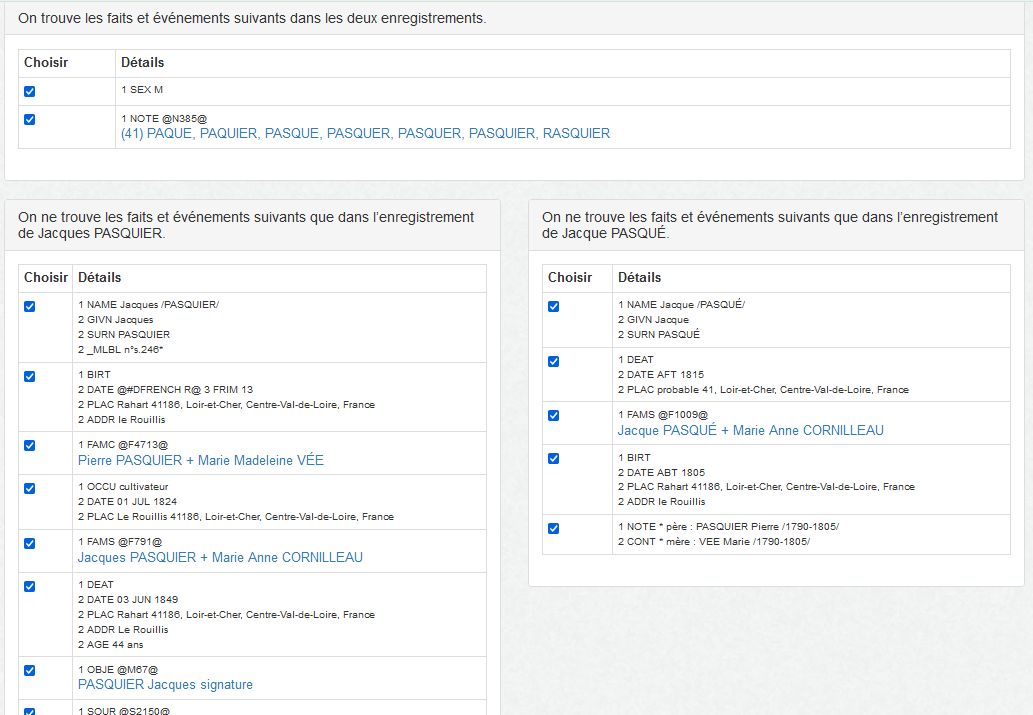Toggle the BIRT ABT 1805 checkbox
Image resolution: width=1033 pixels, height=715 pixels.
(x=554, y=458)
